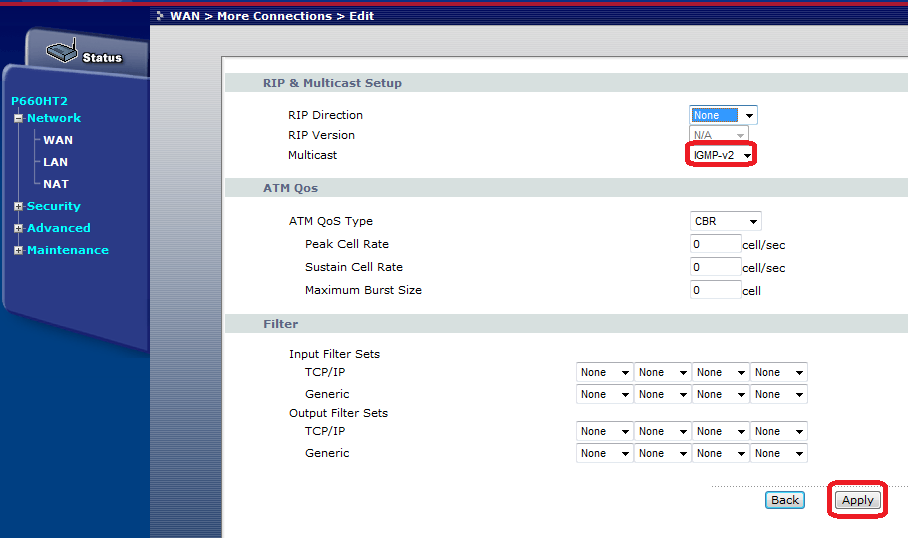Click the Maximum Burst Size field
908x538 pixels.
point(716,290)
